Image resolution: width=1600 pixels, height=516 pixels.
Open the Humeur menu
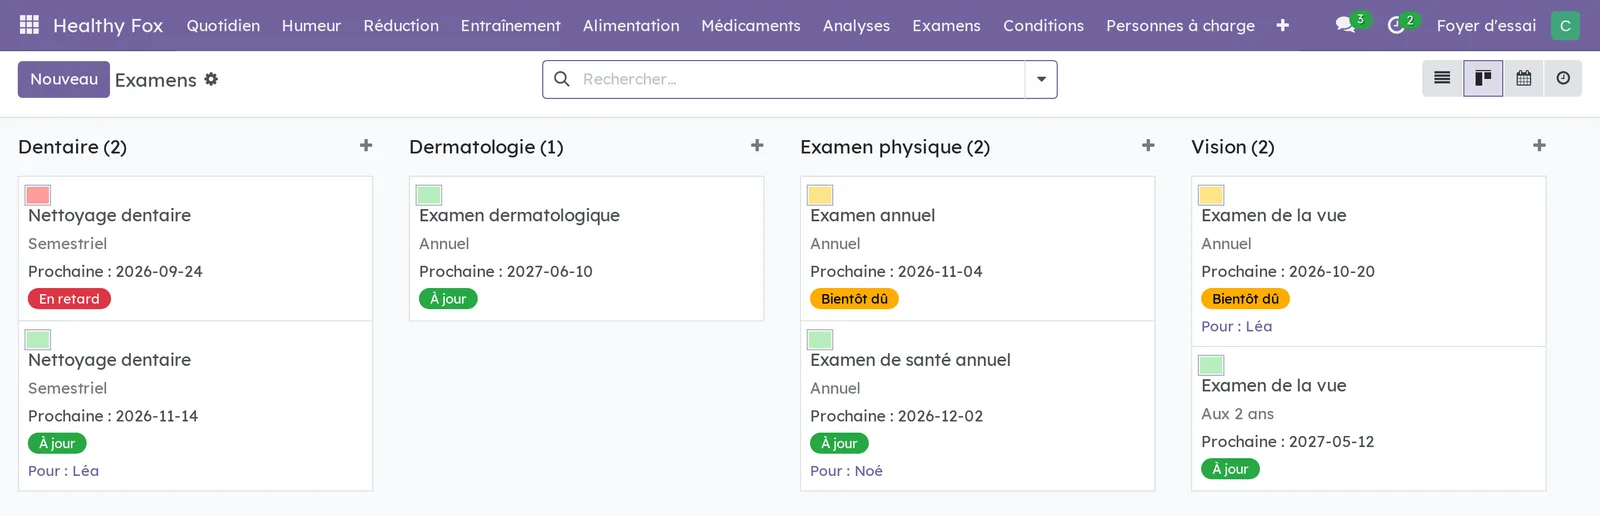pos(311,25)
